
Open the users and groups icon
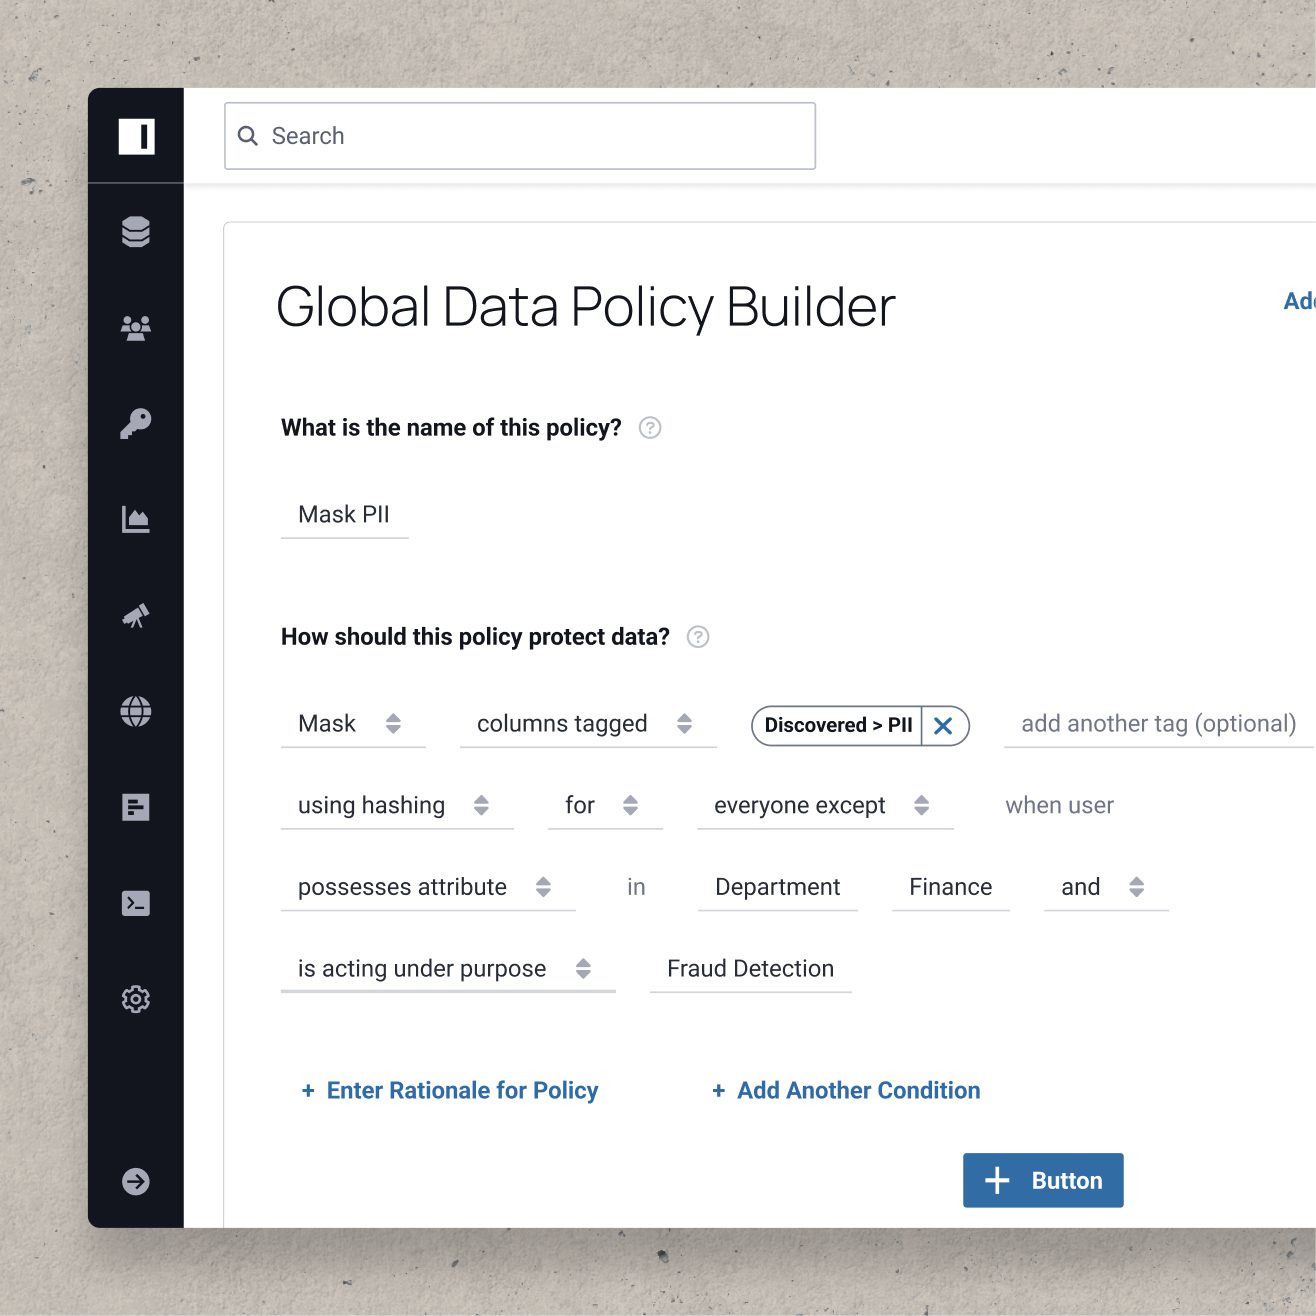(136, 328)
